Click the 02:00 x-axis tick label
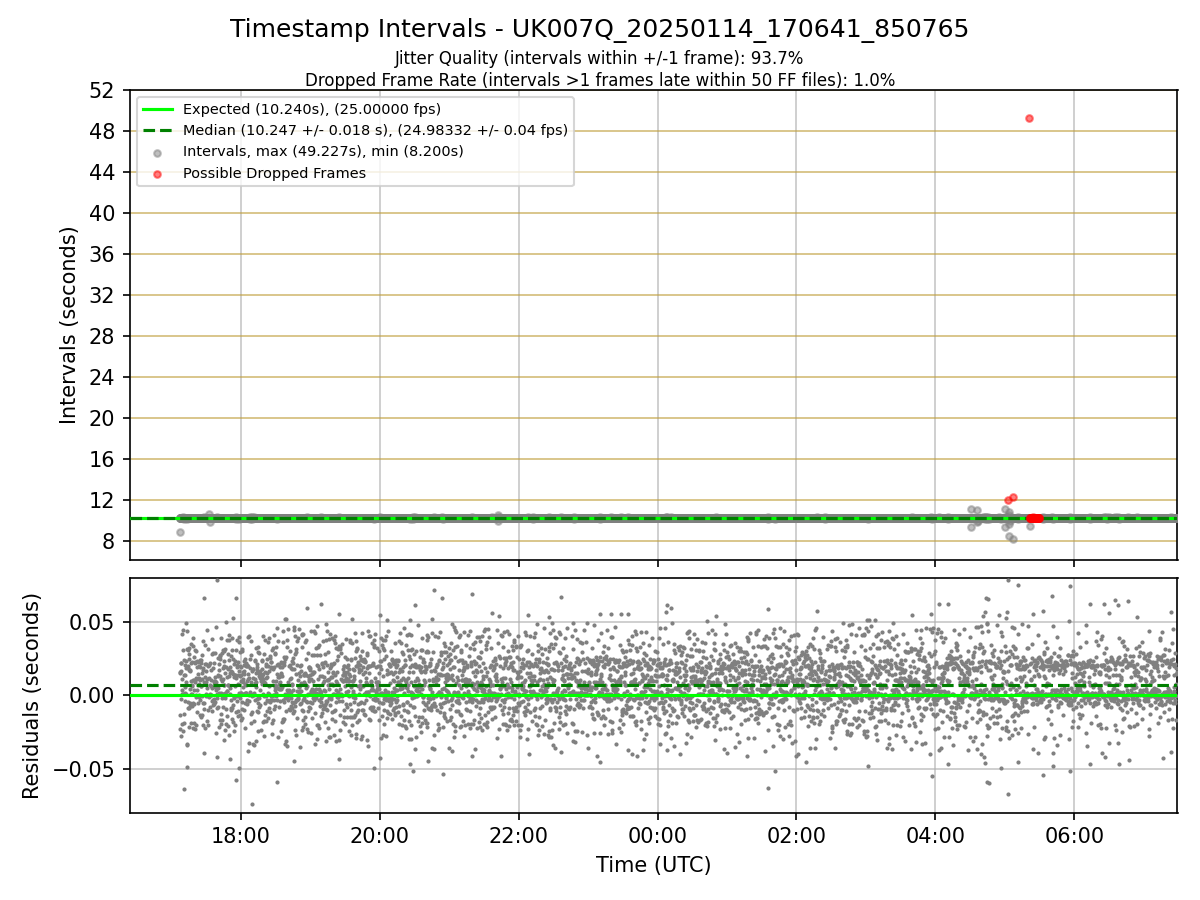The image size is (1200, 900). pos(796,836)
